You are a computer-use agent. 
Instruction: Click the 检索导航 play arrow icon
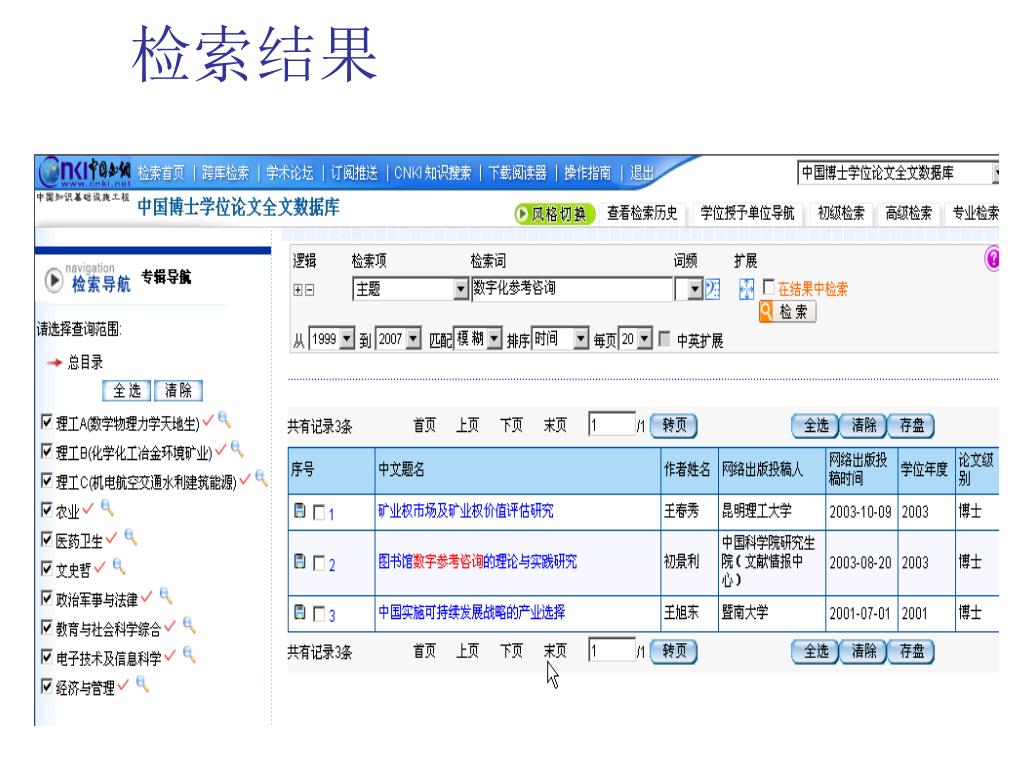54,280
